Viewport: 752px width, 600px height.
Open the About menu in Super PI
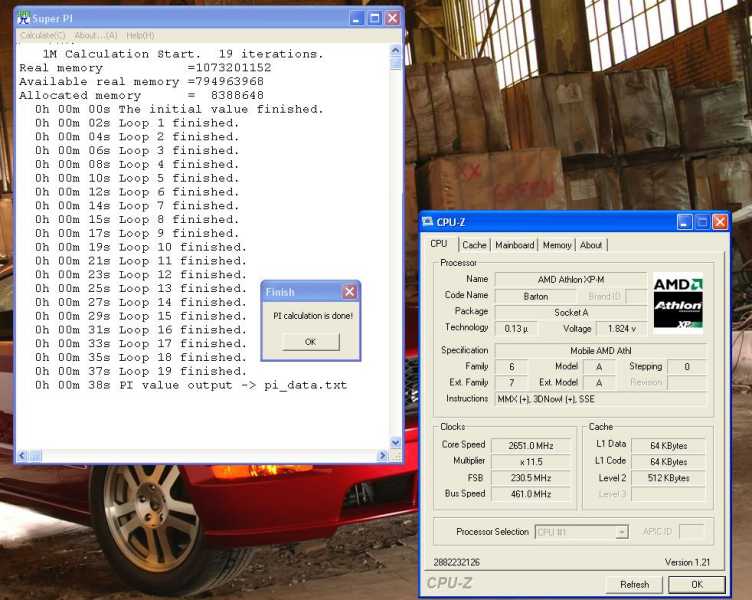(x=96, y=35)
